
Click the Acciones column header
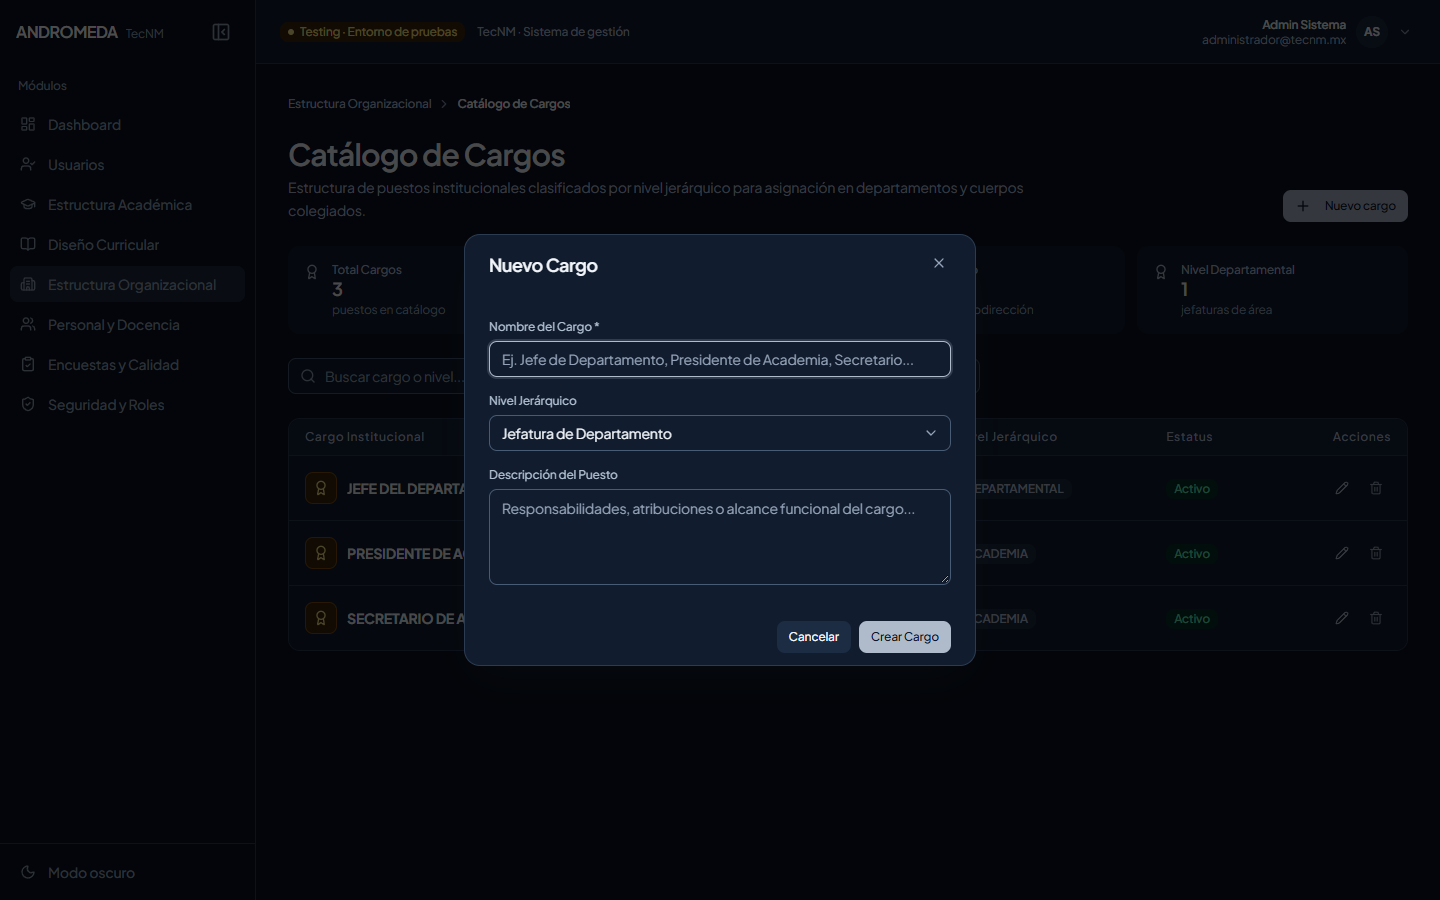tap(1361, 437)
